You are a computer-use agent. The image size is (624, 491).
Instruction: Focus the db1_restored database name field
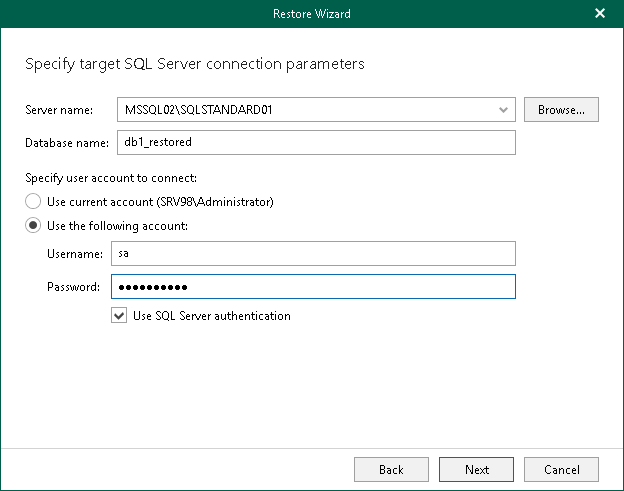314,142
